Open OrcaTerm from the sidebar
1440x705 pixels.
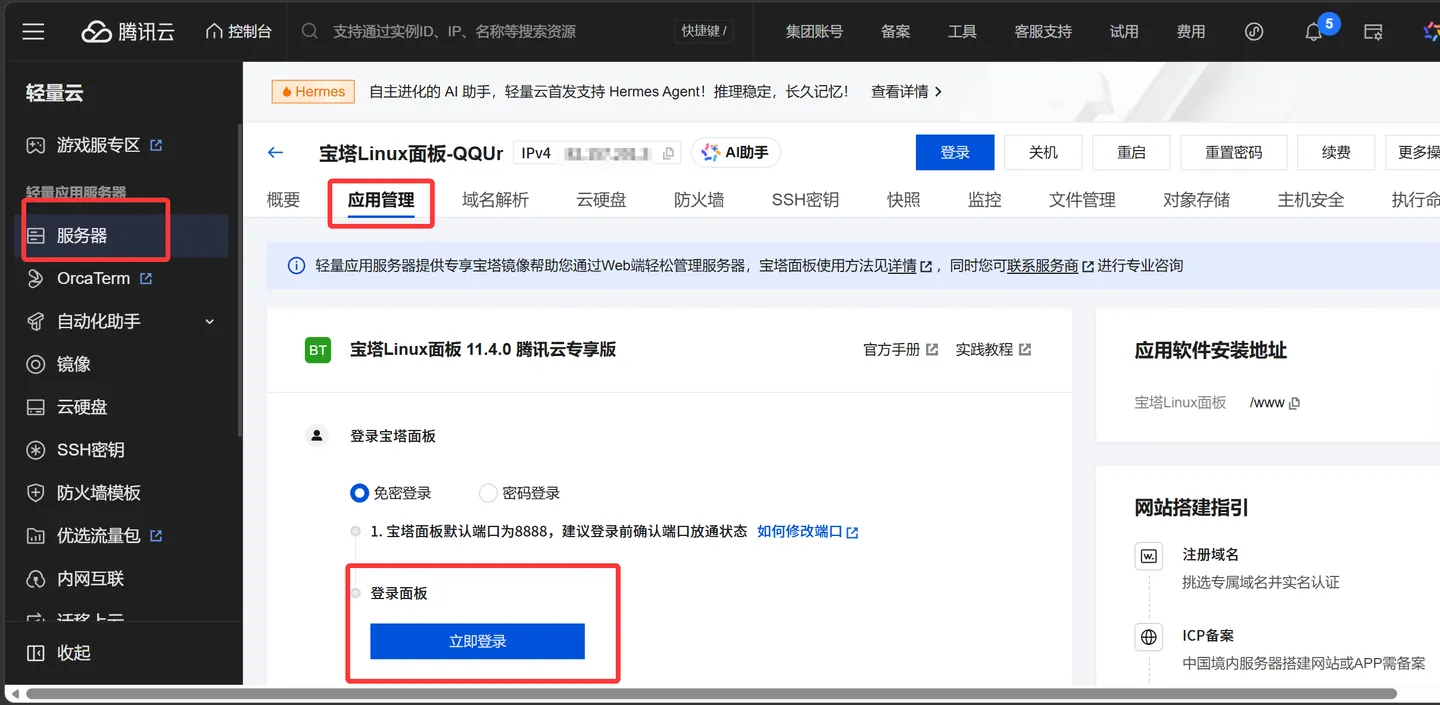93,279
